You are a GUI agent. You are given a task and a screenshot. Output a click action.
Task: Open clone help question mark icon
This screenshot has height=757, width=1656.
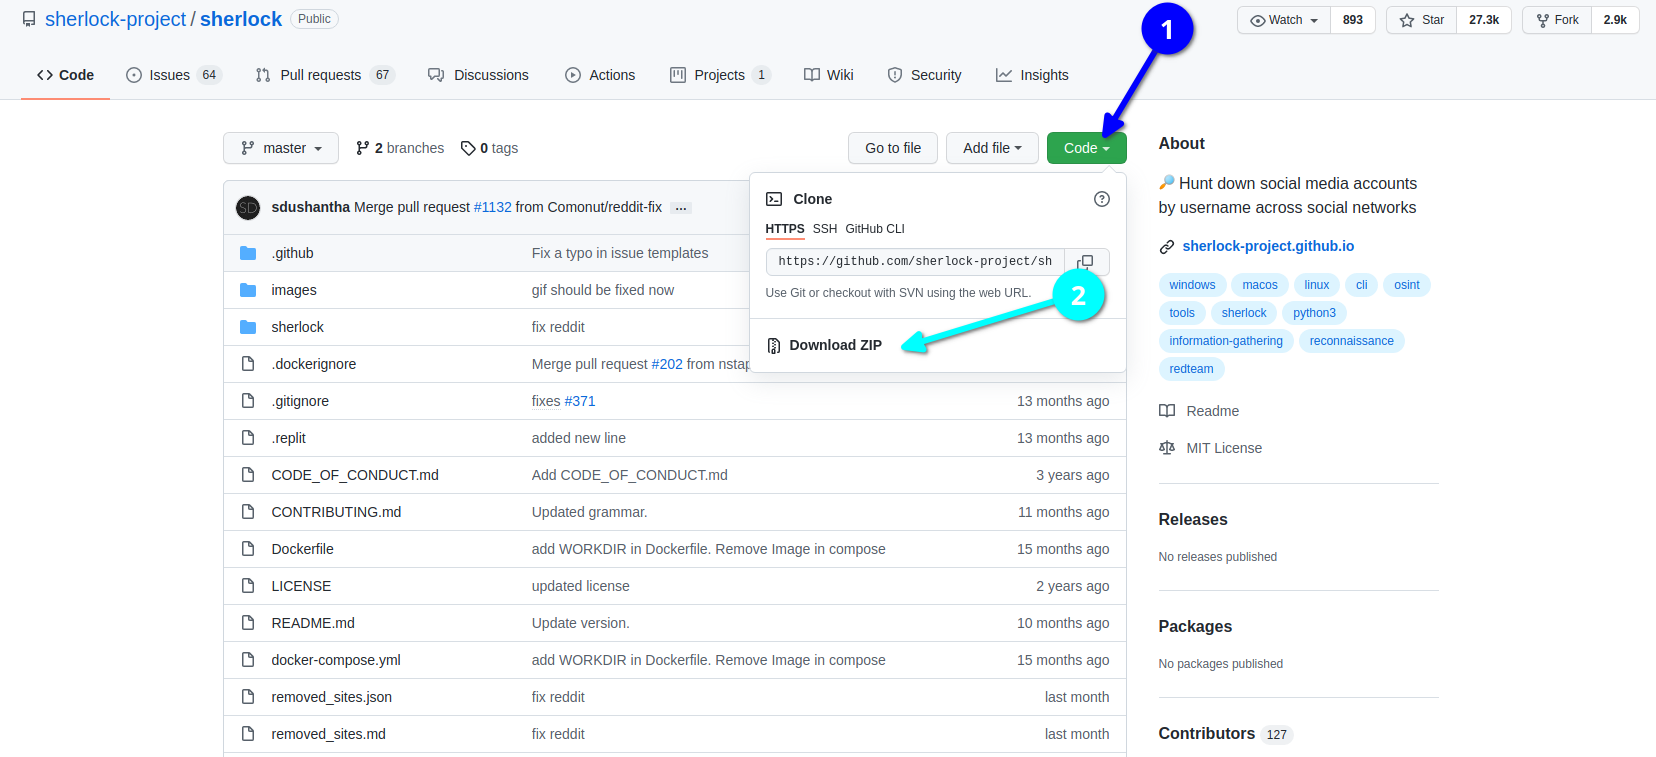click(1102, 199)
